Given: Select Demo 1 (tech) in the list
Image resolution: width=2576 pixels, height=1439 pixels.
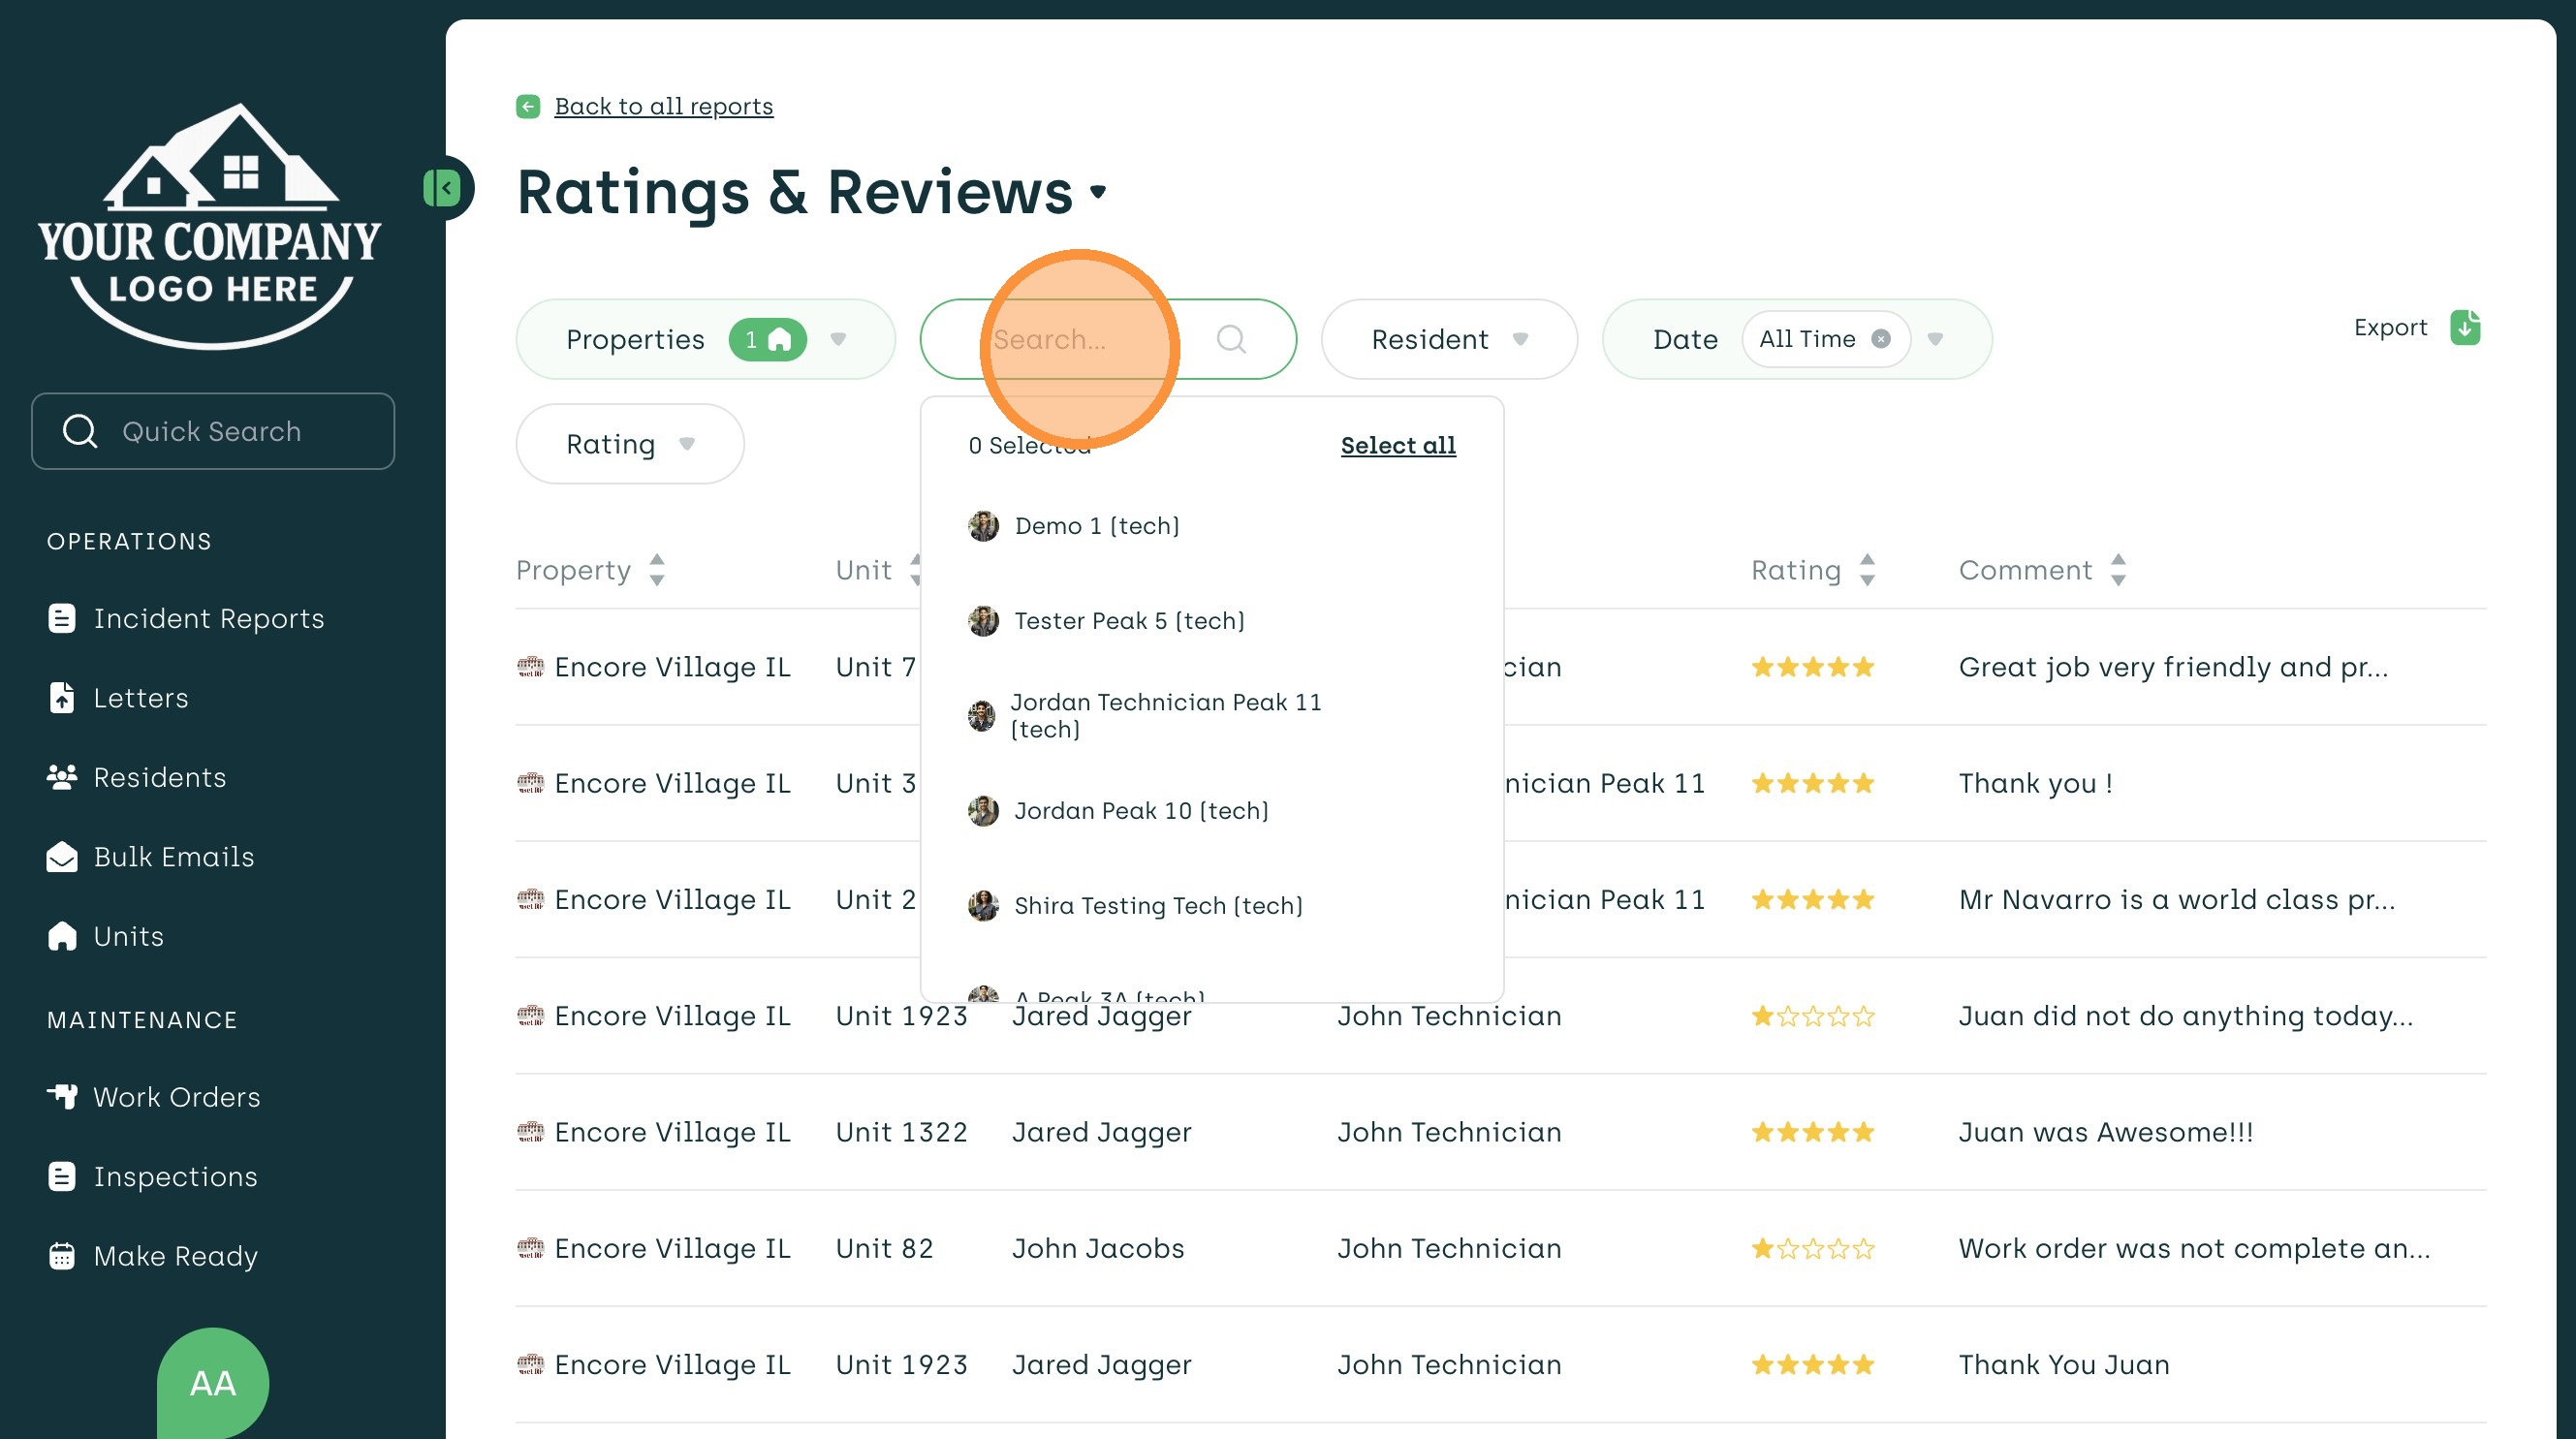Looking at the screenshot, I should pyautogui.click(x=1096, y=526).
